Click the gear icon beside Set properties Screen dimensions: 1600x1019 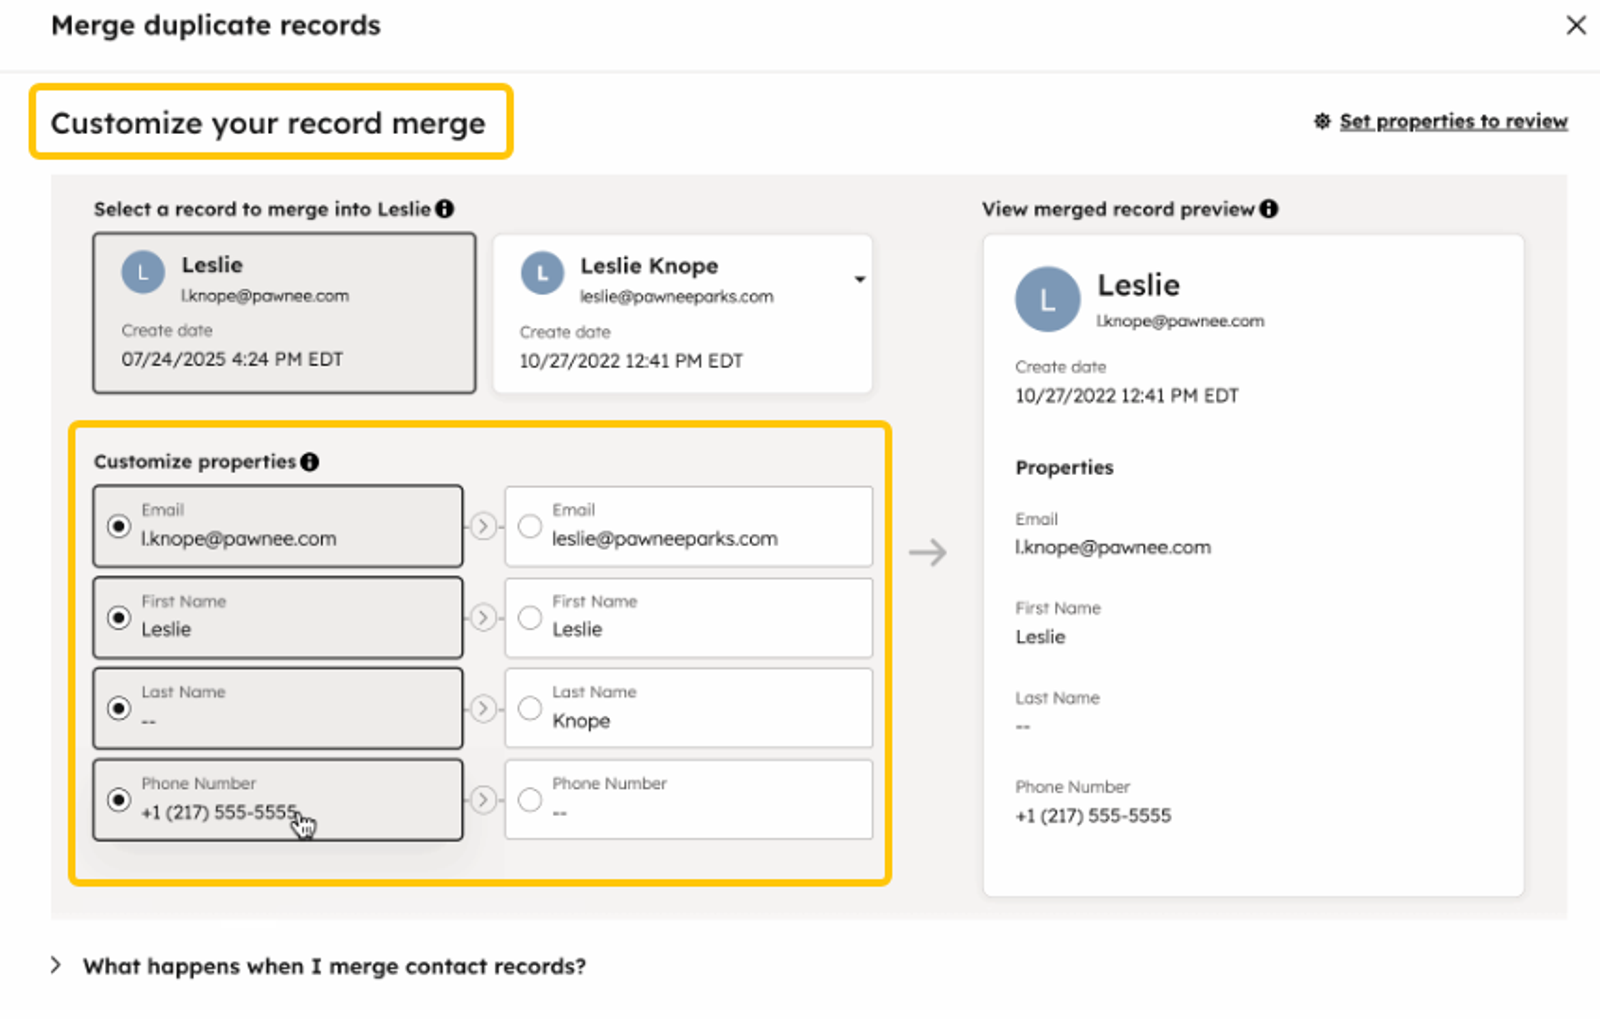pyautogui.click(x=1322, y=121)
